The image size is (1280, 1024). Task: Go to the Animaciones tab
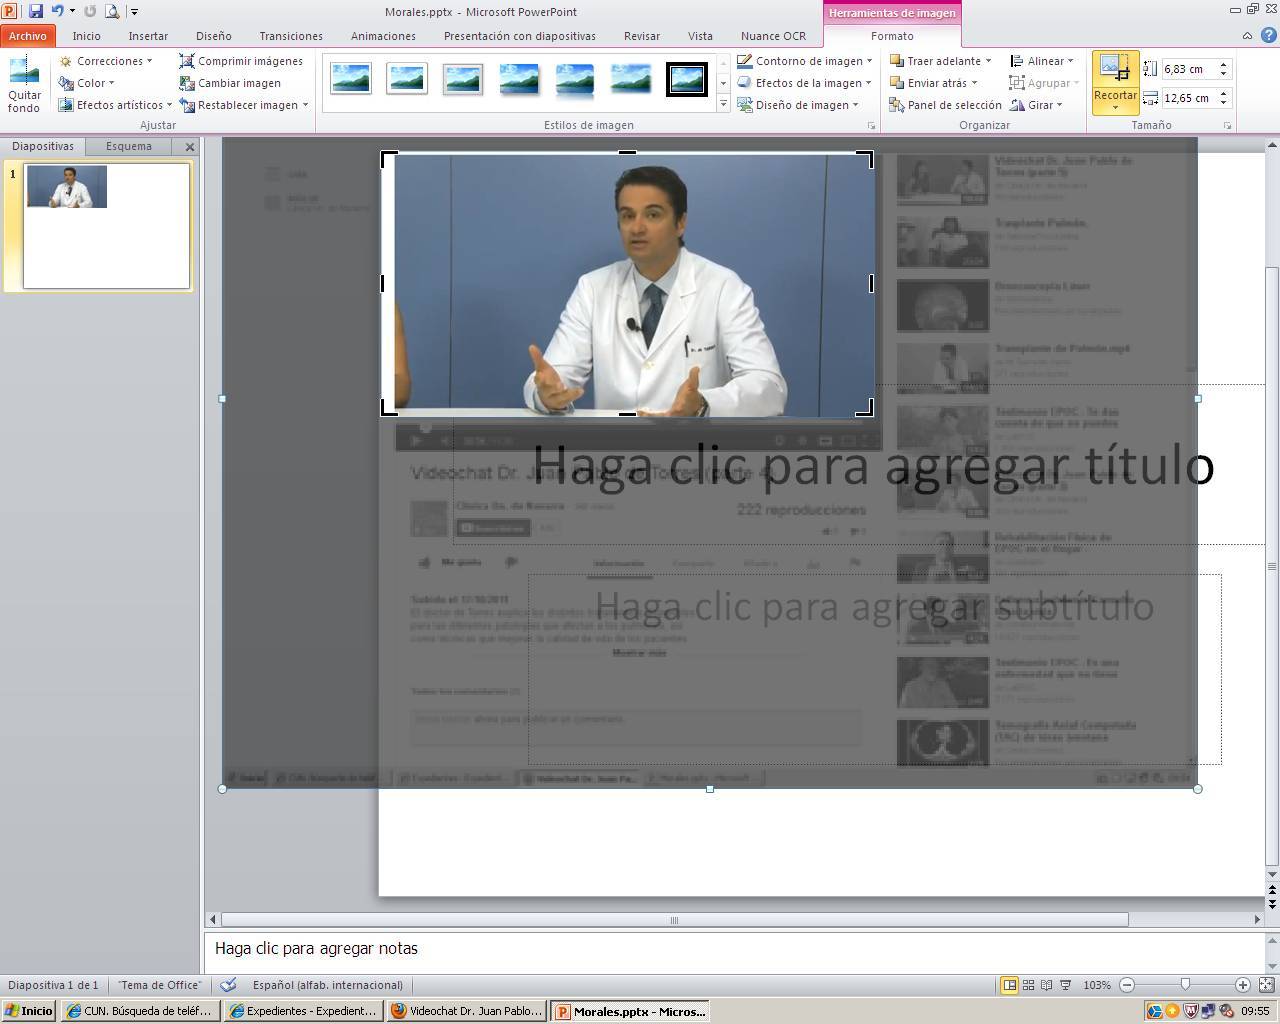(x=383, y=36)
